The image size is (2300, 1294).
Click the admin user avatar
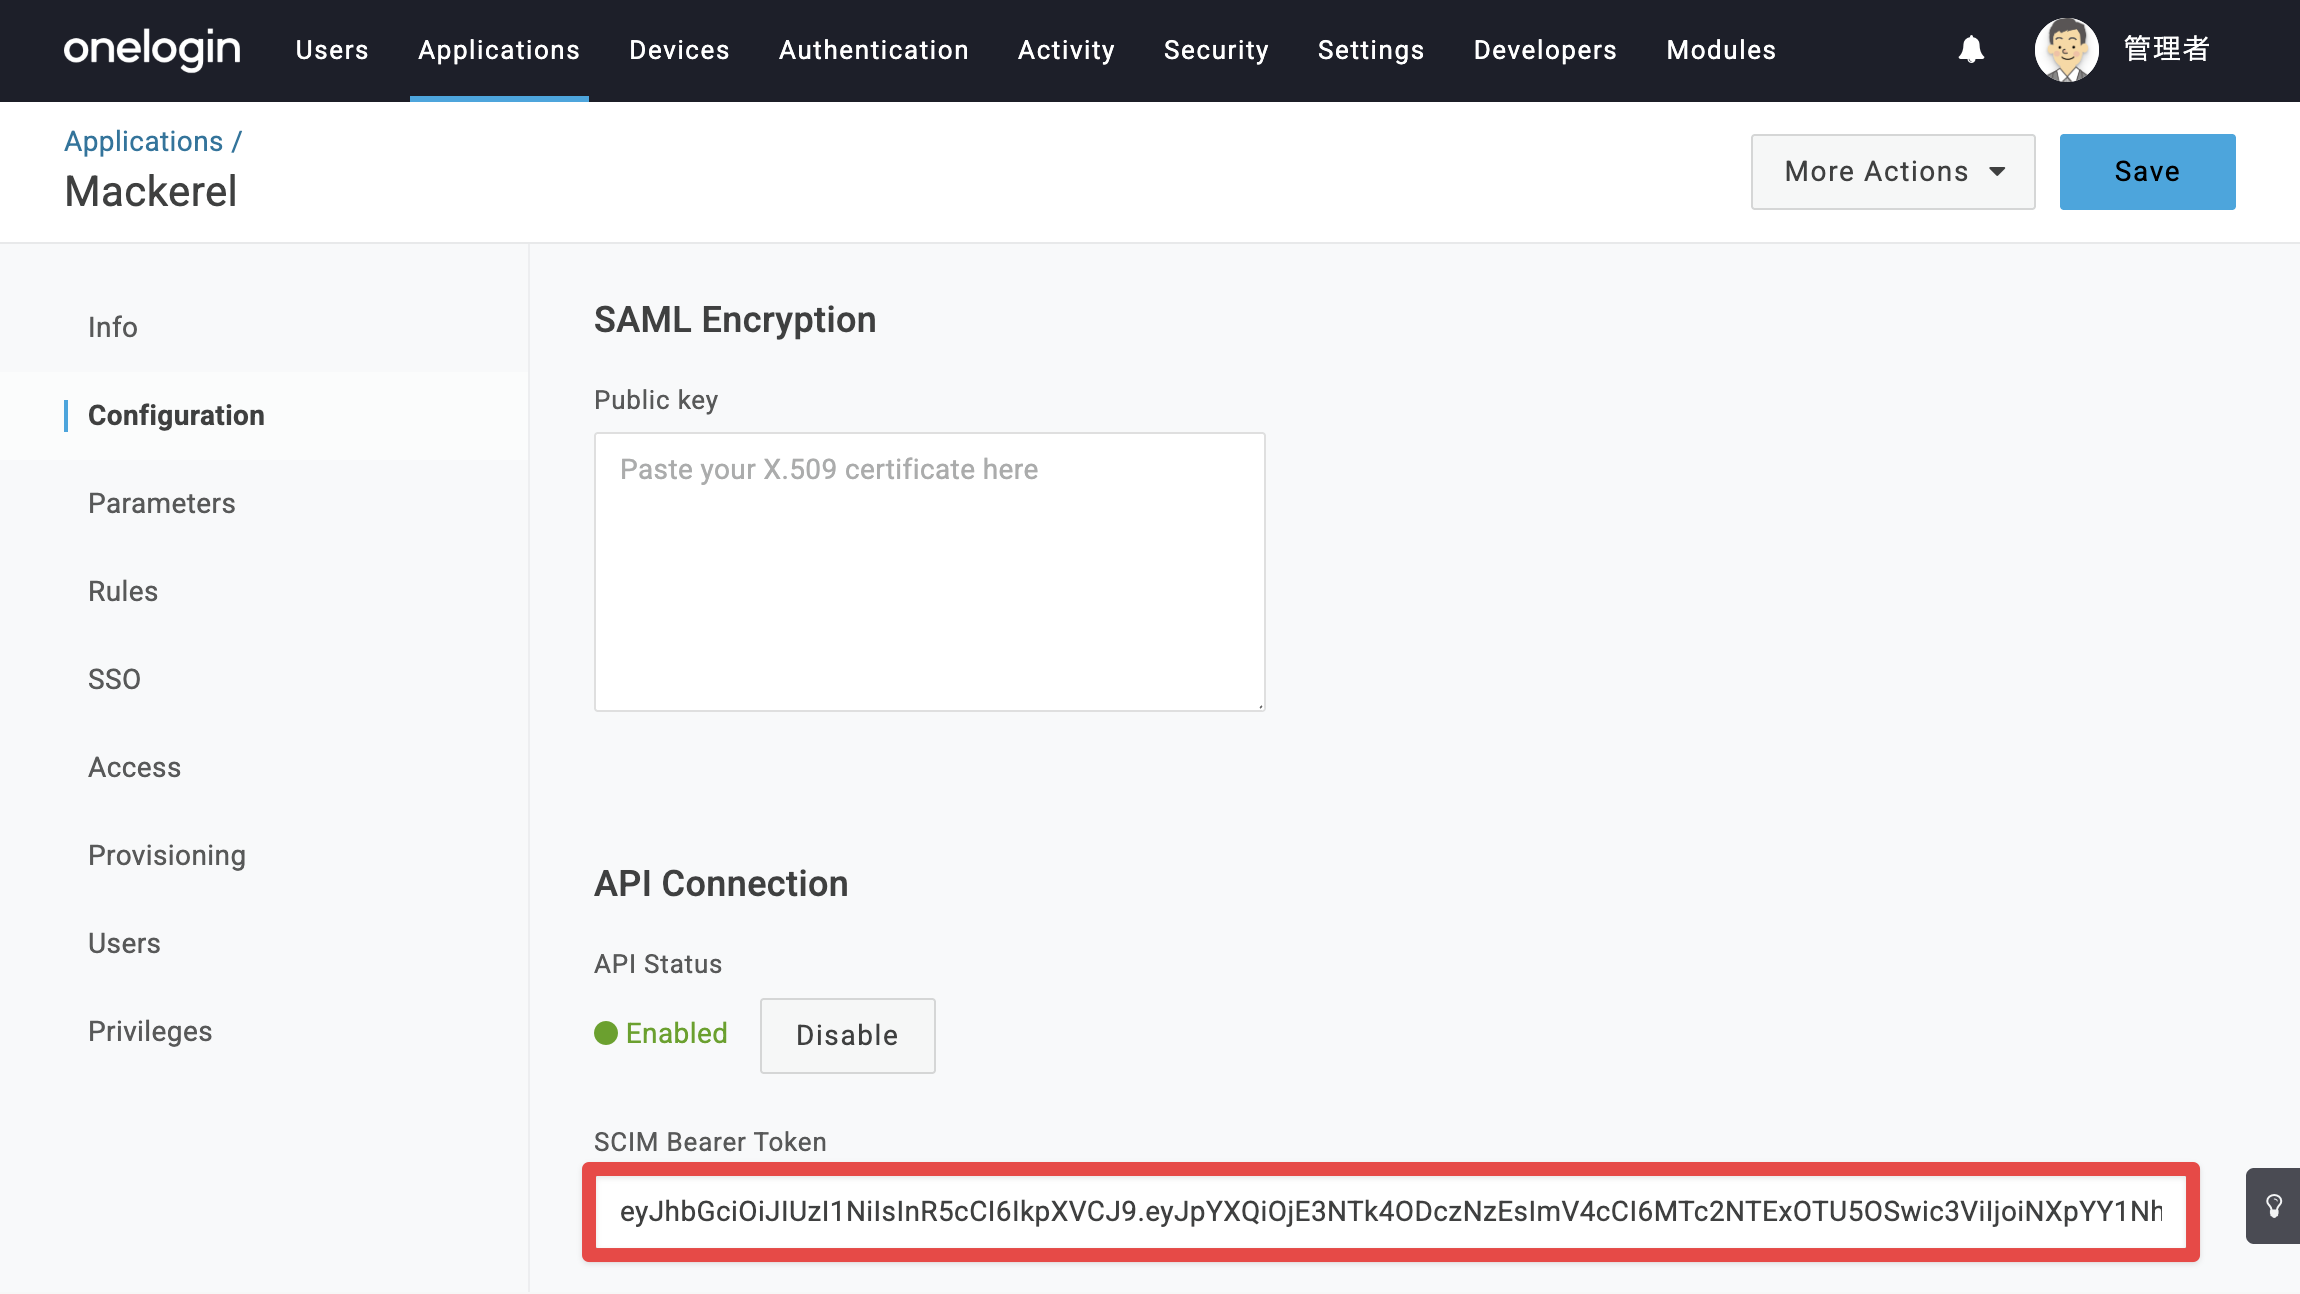tap(2066, 49)
